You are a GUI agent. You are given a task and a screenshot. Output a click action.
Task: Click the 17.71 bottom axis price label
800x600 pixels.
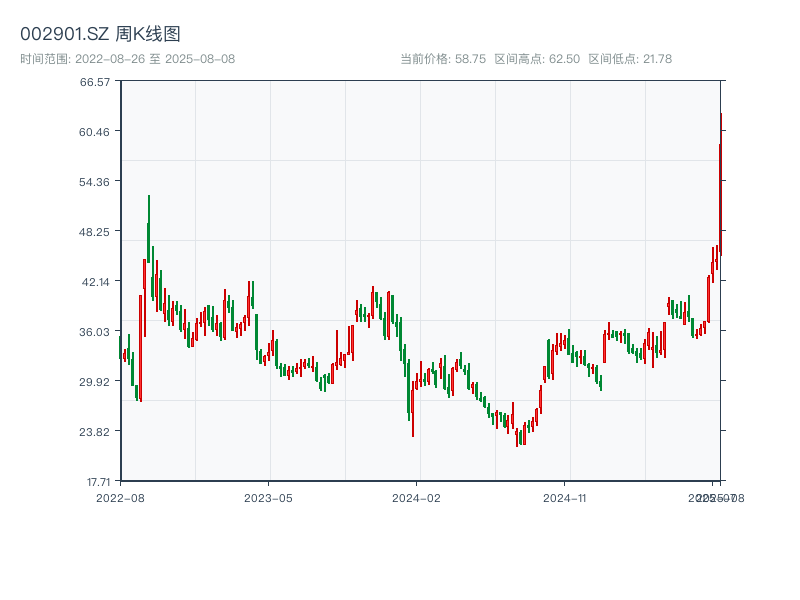(x=95, y=481)
